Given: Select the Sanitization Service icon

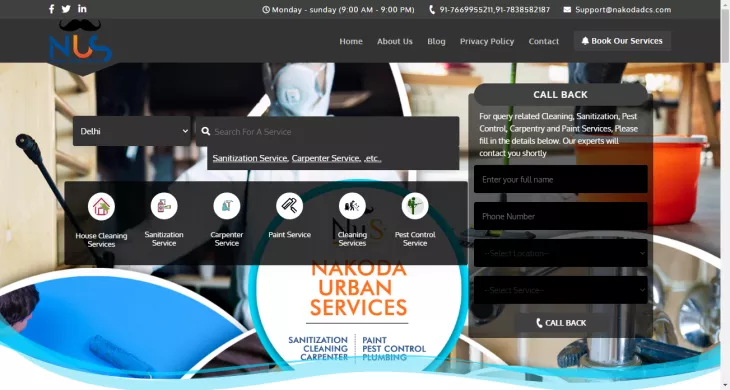Looking at the screenshot, I should tap(164, 206).
